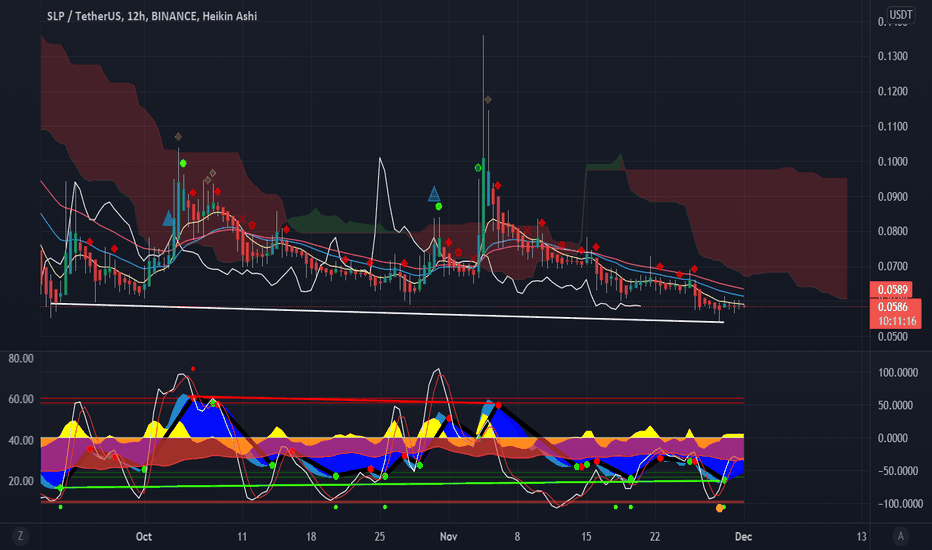The height and width of the screenshot is (550, 932).
Task: Click the 0.1000 price axis value
Action: pyautogui.click(x=893, y=161)
